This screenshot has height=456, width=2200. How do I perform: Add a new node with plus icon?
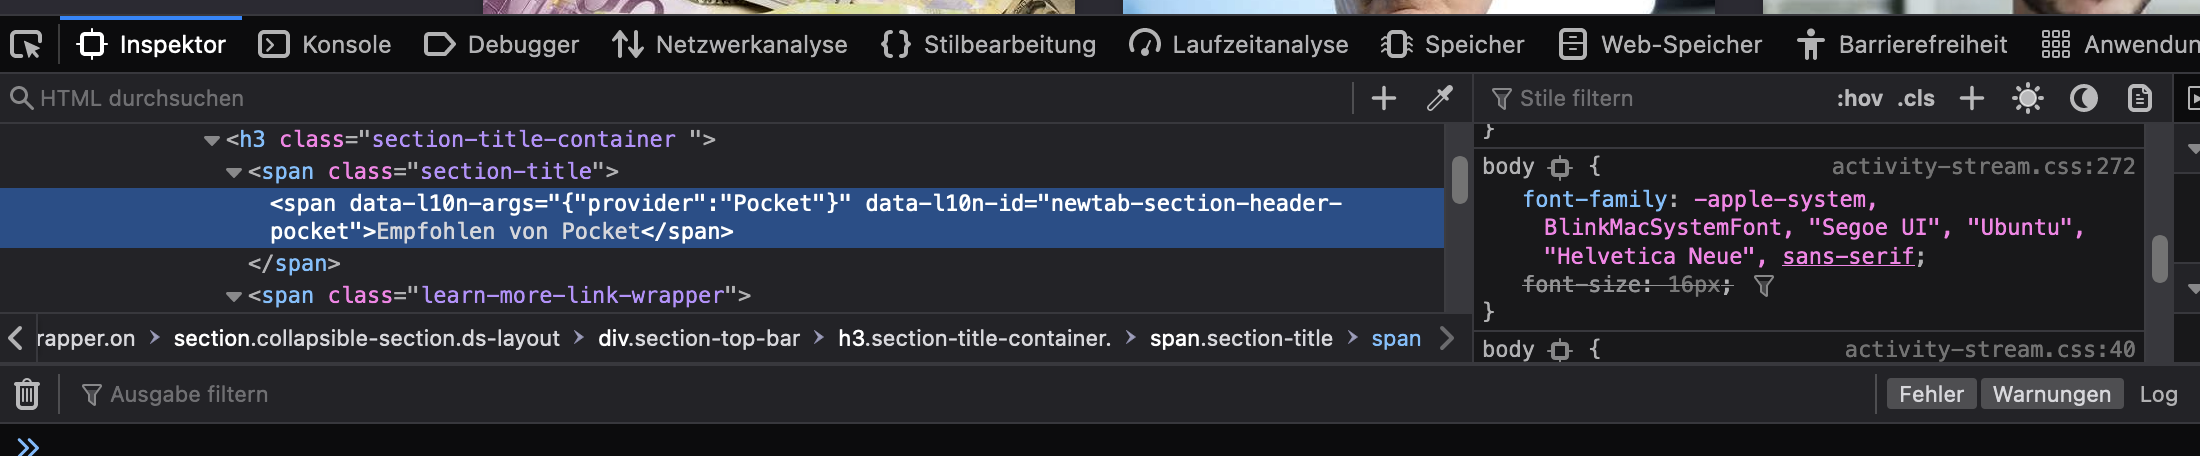click(1384, 98)
